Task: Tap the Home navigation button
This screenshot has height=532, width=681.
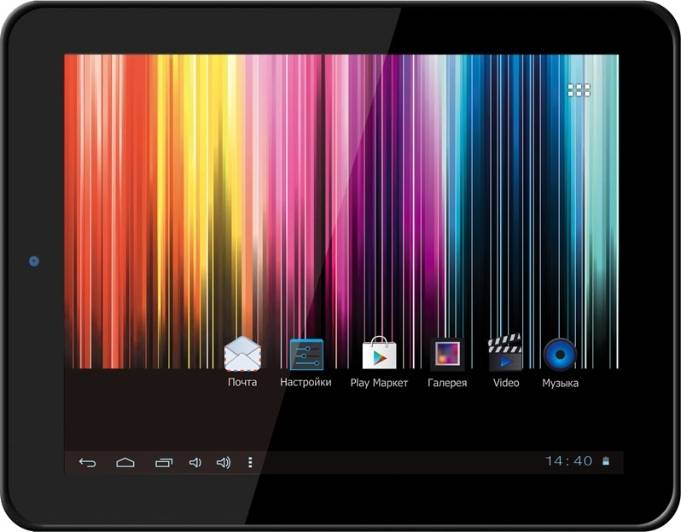Action: pyautogui.click(x=125, y=463)
